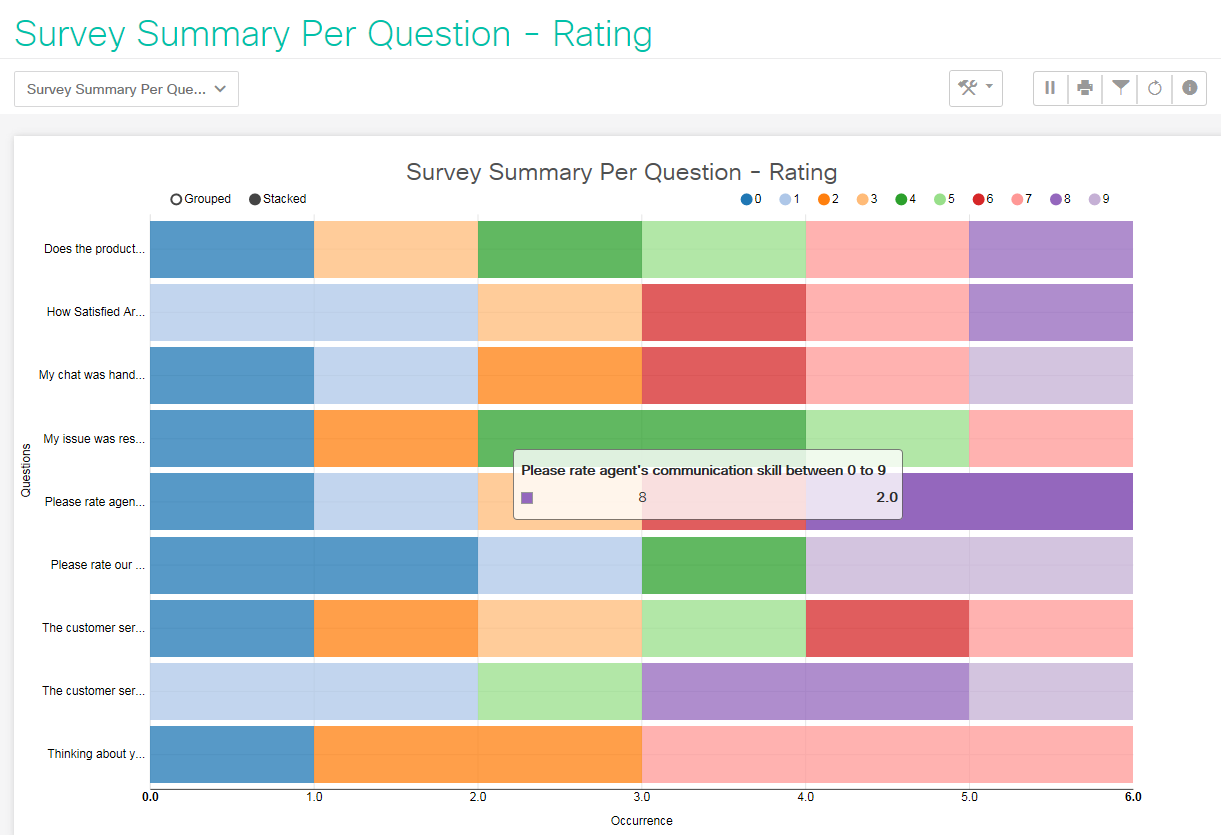Open the filter funnel icon
Screen dimensions: 1221x835
click(x=1121, y=88)
